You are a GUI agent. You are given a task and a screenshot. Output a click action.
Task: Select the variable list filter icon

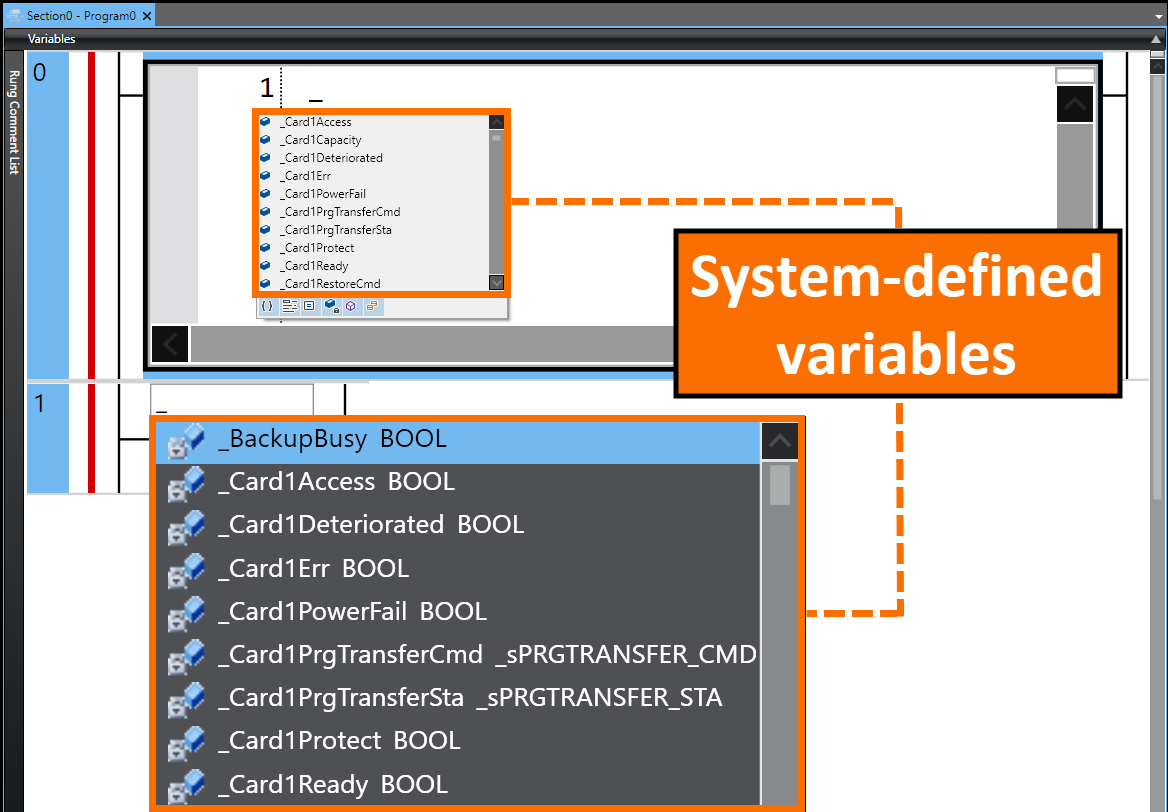point(289,306)
